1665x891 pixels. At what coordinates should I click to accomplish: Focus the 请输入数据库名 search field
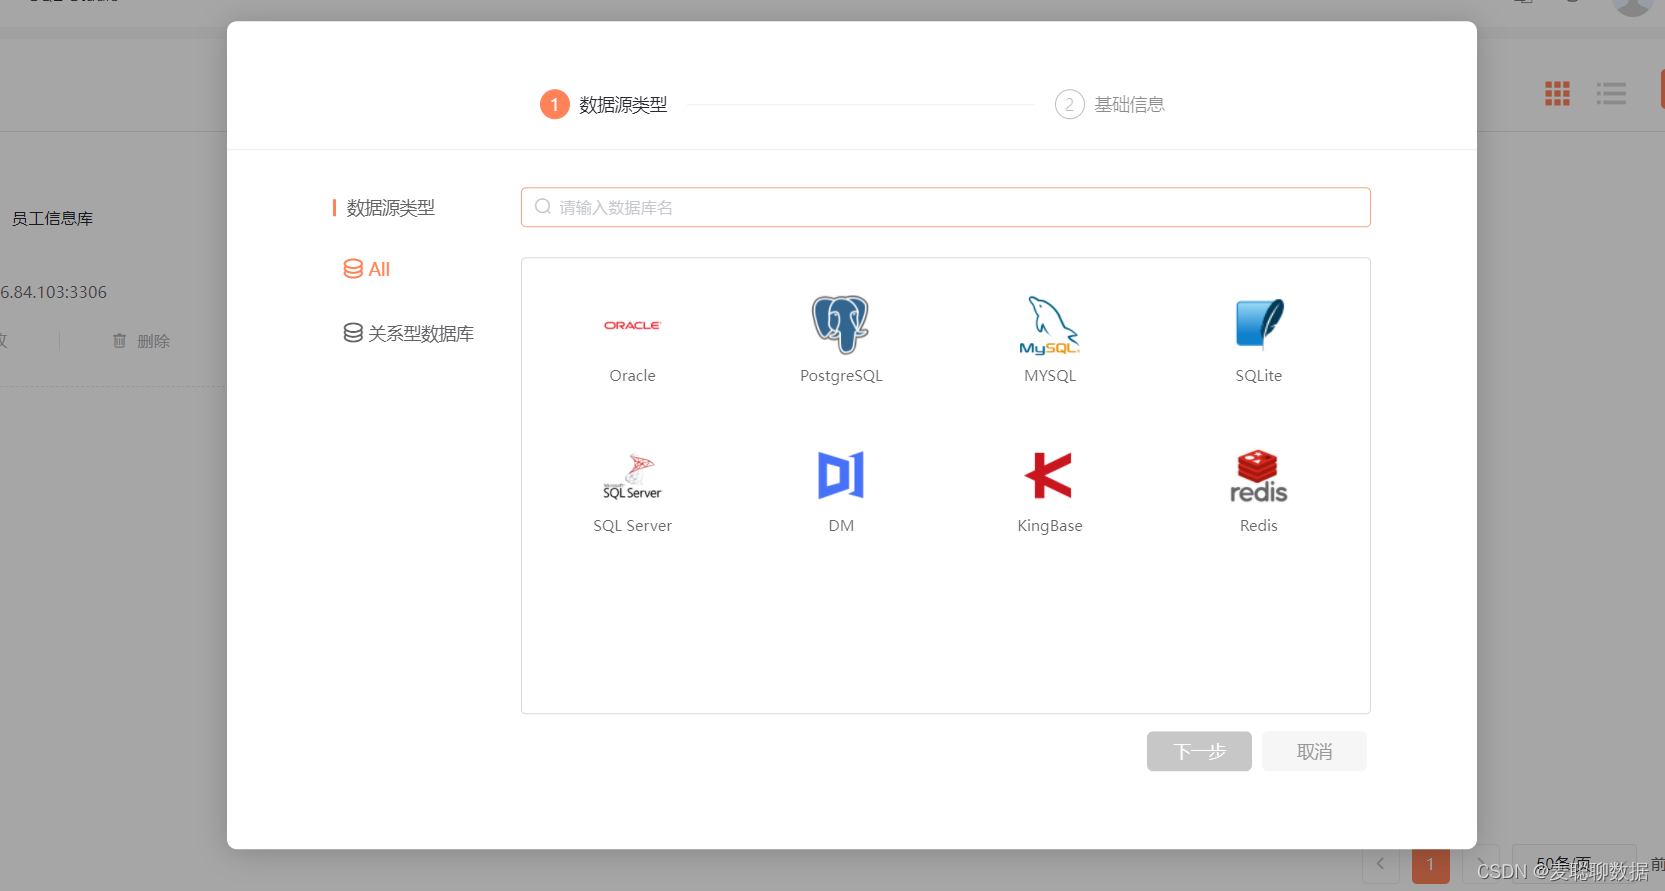946,207
